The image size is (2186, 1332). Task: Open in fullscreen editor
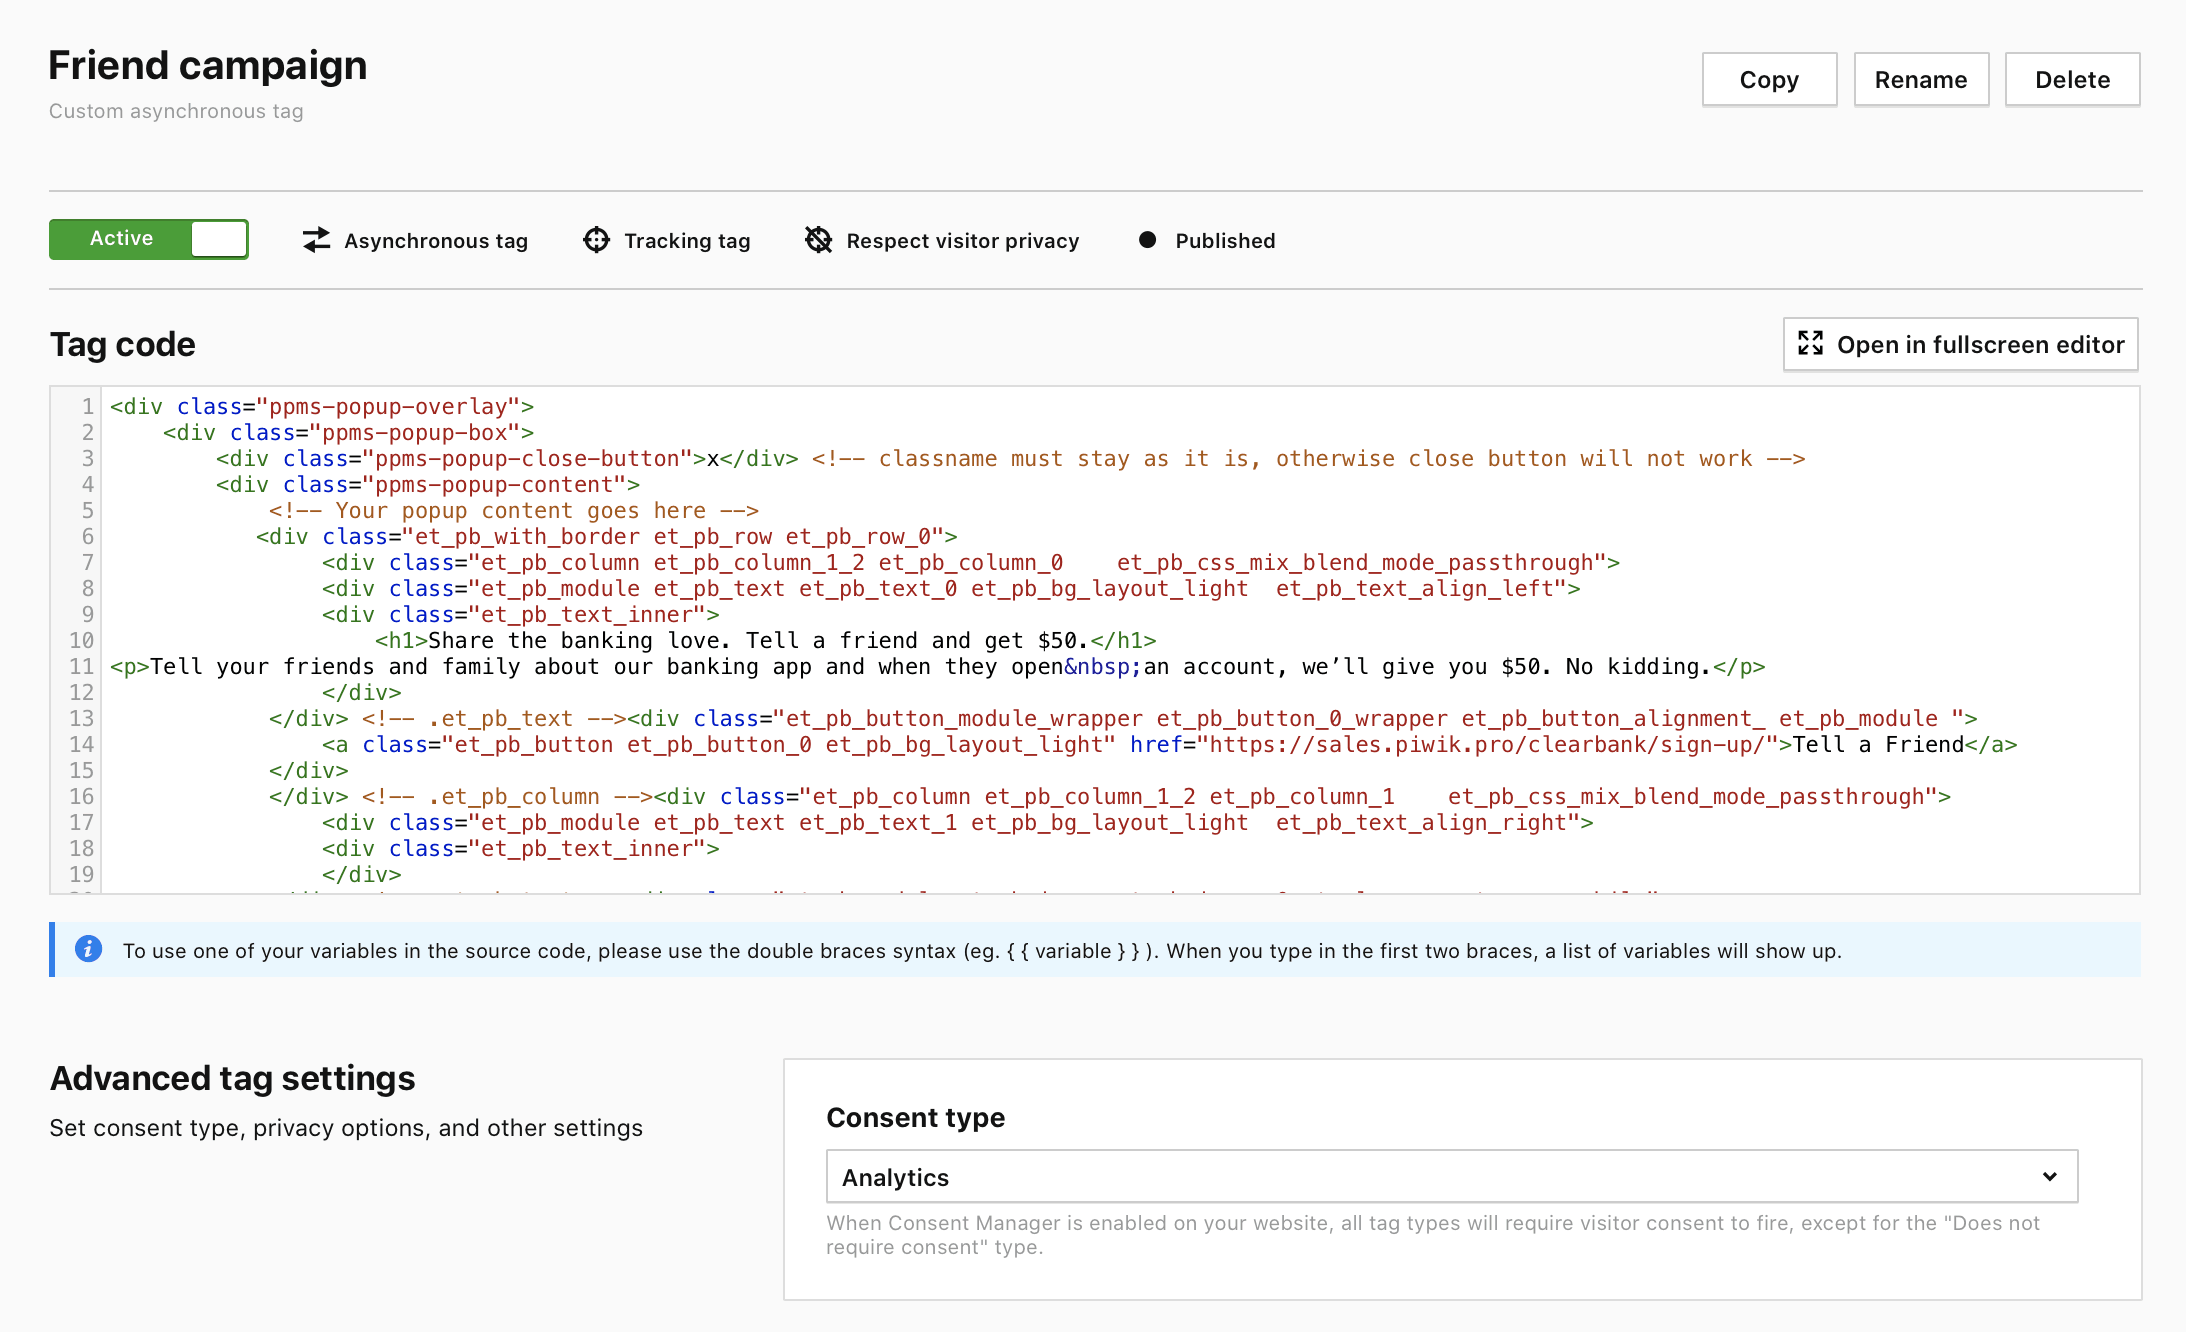[x=1960, y=344]
